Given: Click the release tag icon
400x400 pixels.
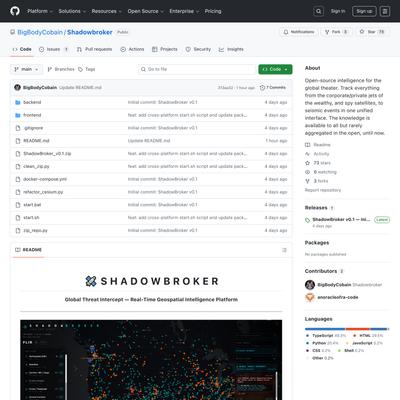Looking at the screenshot, I should point(307,220).
